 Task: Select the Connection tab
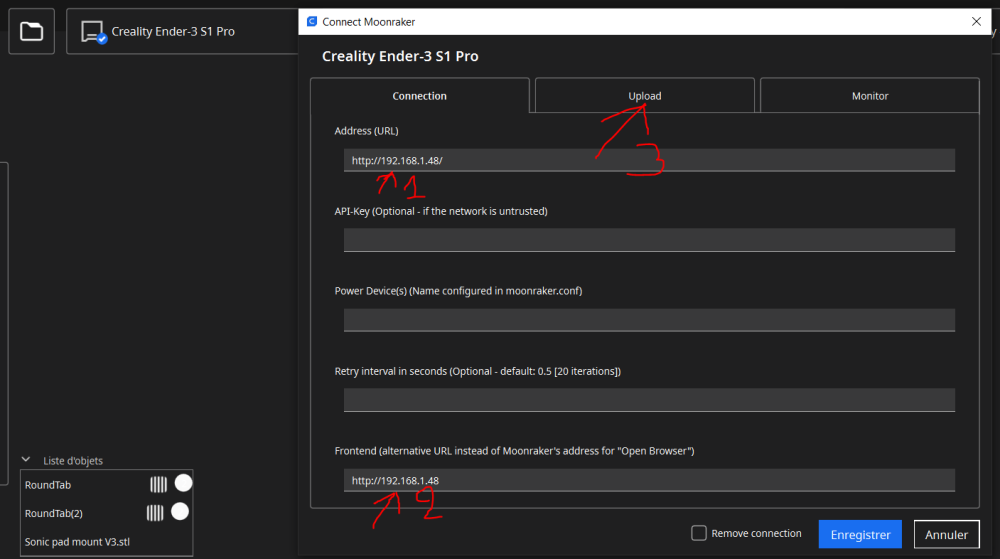(420, 96)
